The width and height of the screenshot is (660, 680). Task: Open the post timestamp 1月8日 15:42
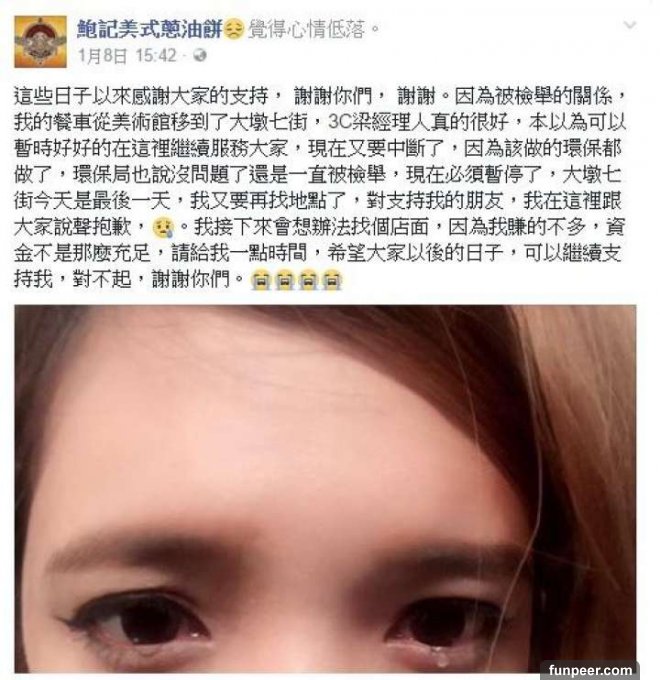point(127,56)
